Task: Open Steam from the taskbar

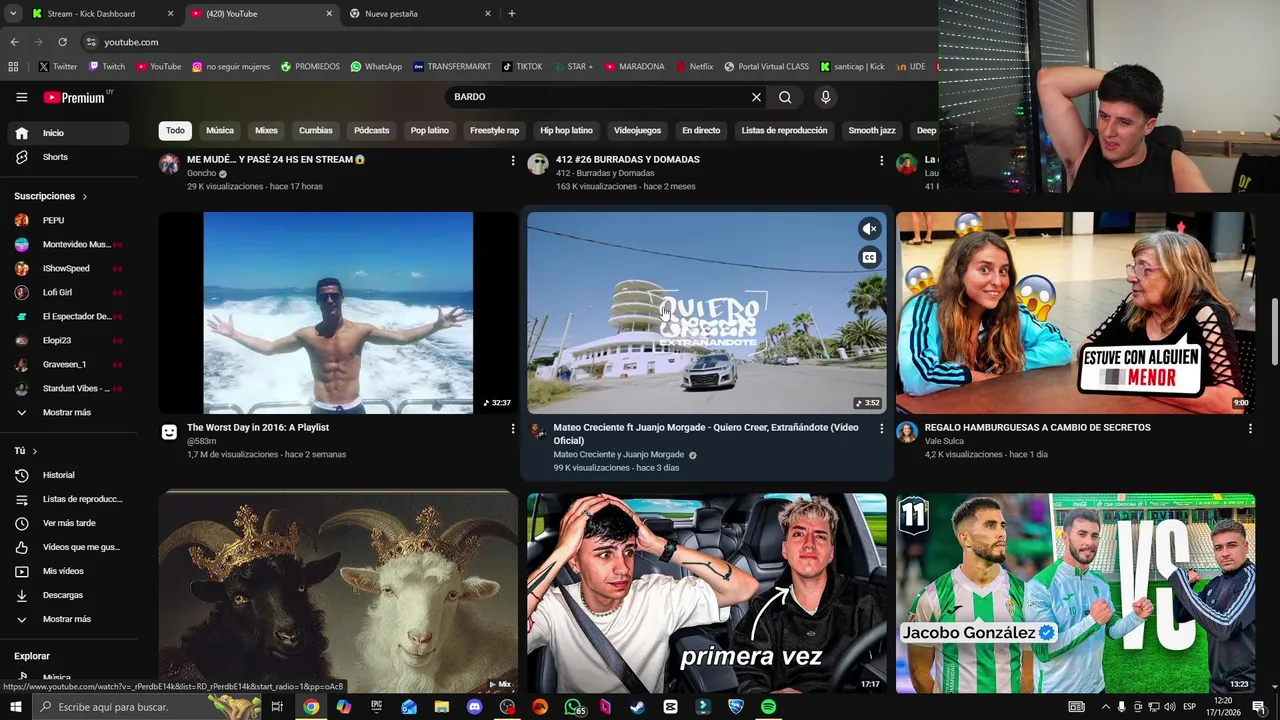Action: [637, 707]
